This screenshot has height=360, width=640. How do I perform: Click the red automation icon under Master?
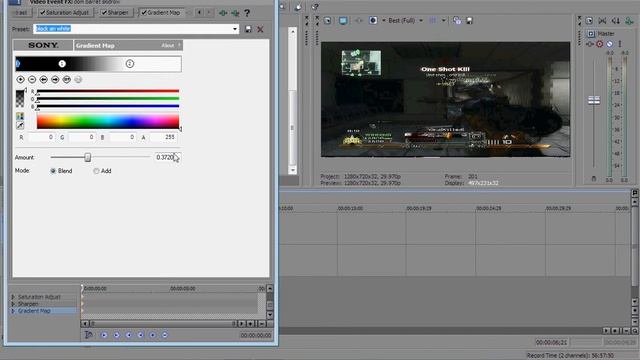(x=599, y=44)
